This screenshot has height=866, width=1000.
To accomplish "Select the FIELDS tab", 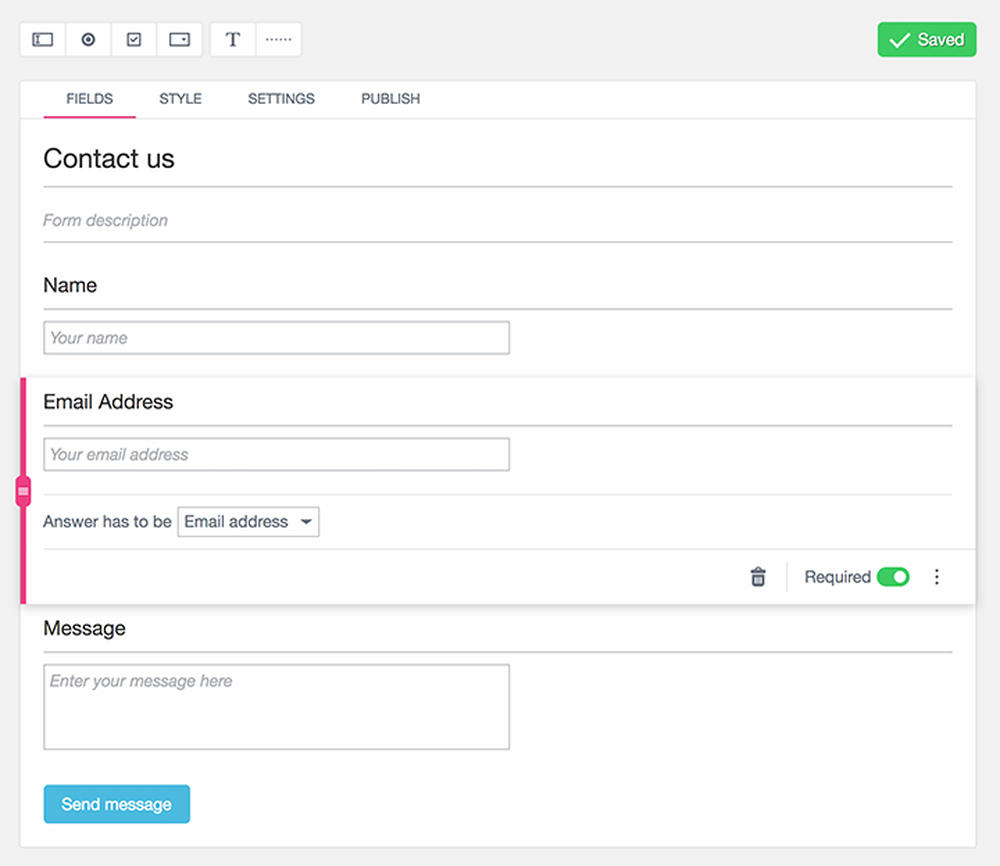I will pos(89,99).
